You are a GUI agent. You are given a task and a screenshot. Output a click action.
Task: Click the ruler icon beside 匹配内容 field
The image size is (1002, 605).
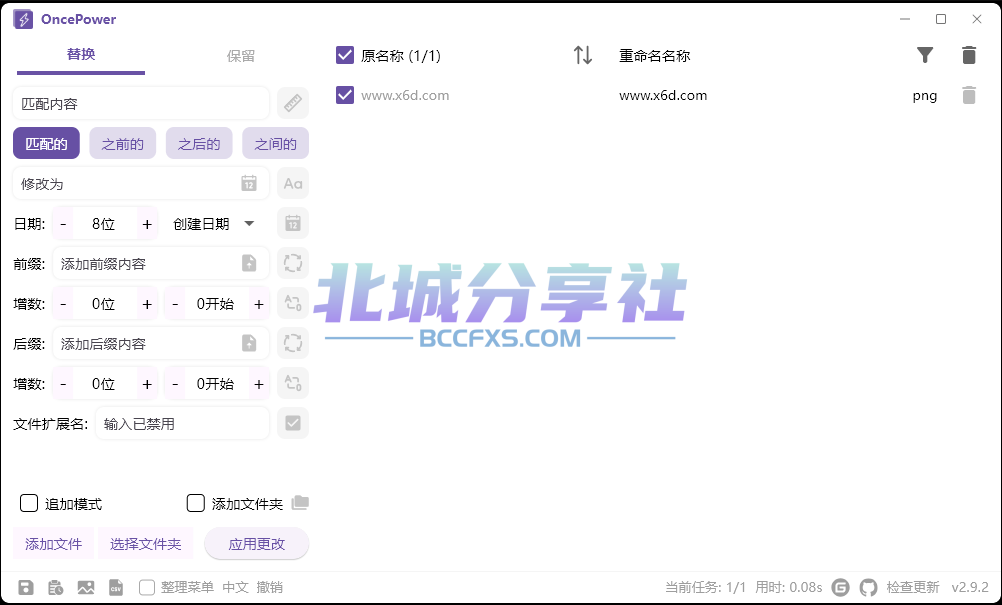coord(293,103)
